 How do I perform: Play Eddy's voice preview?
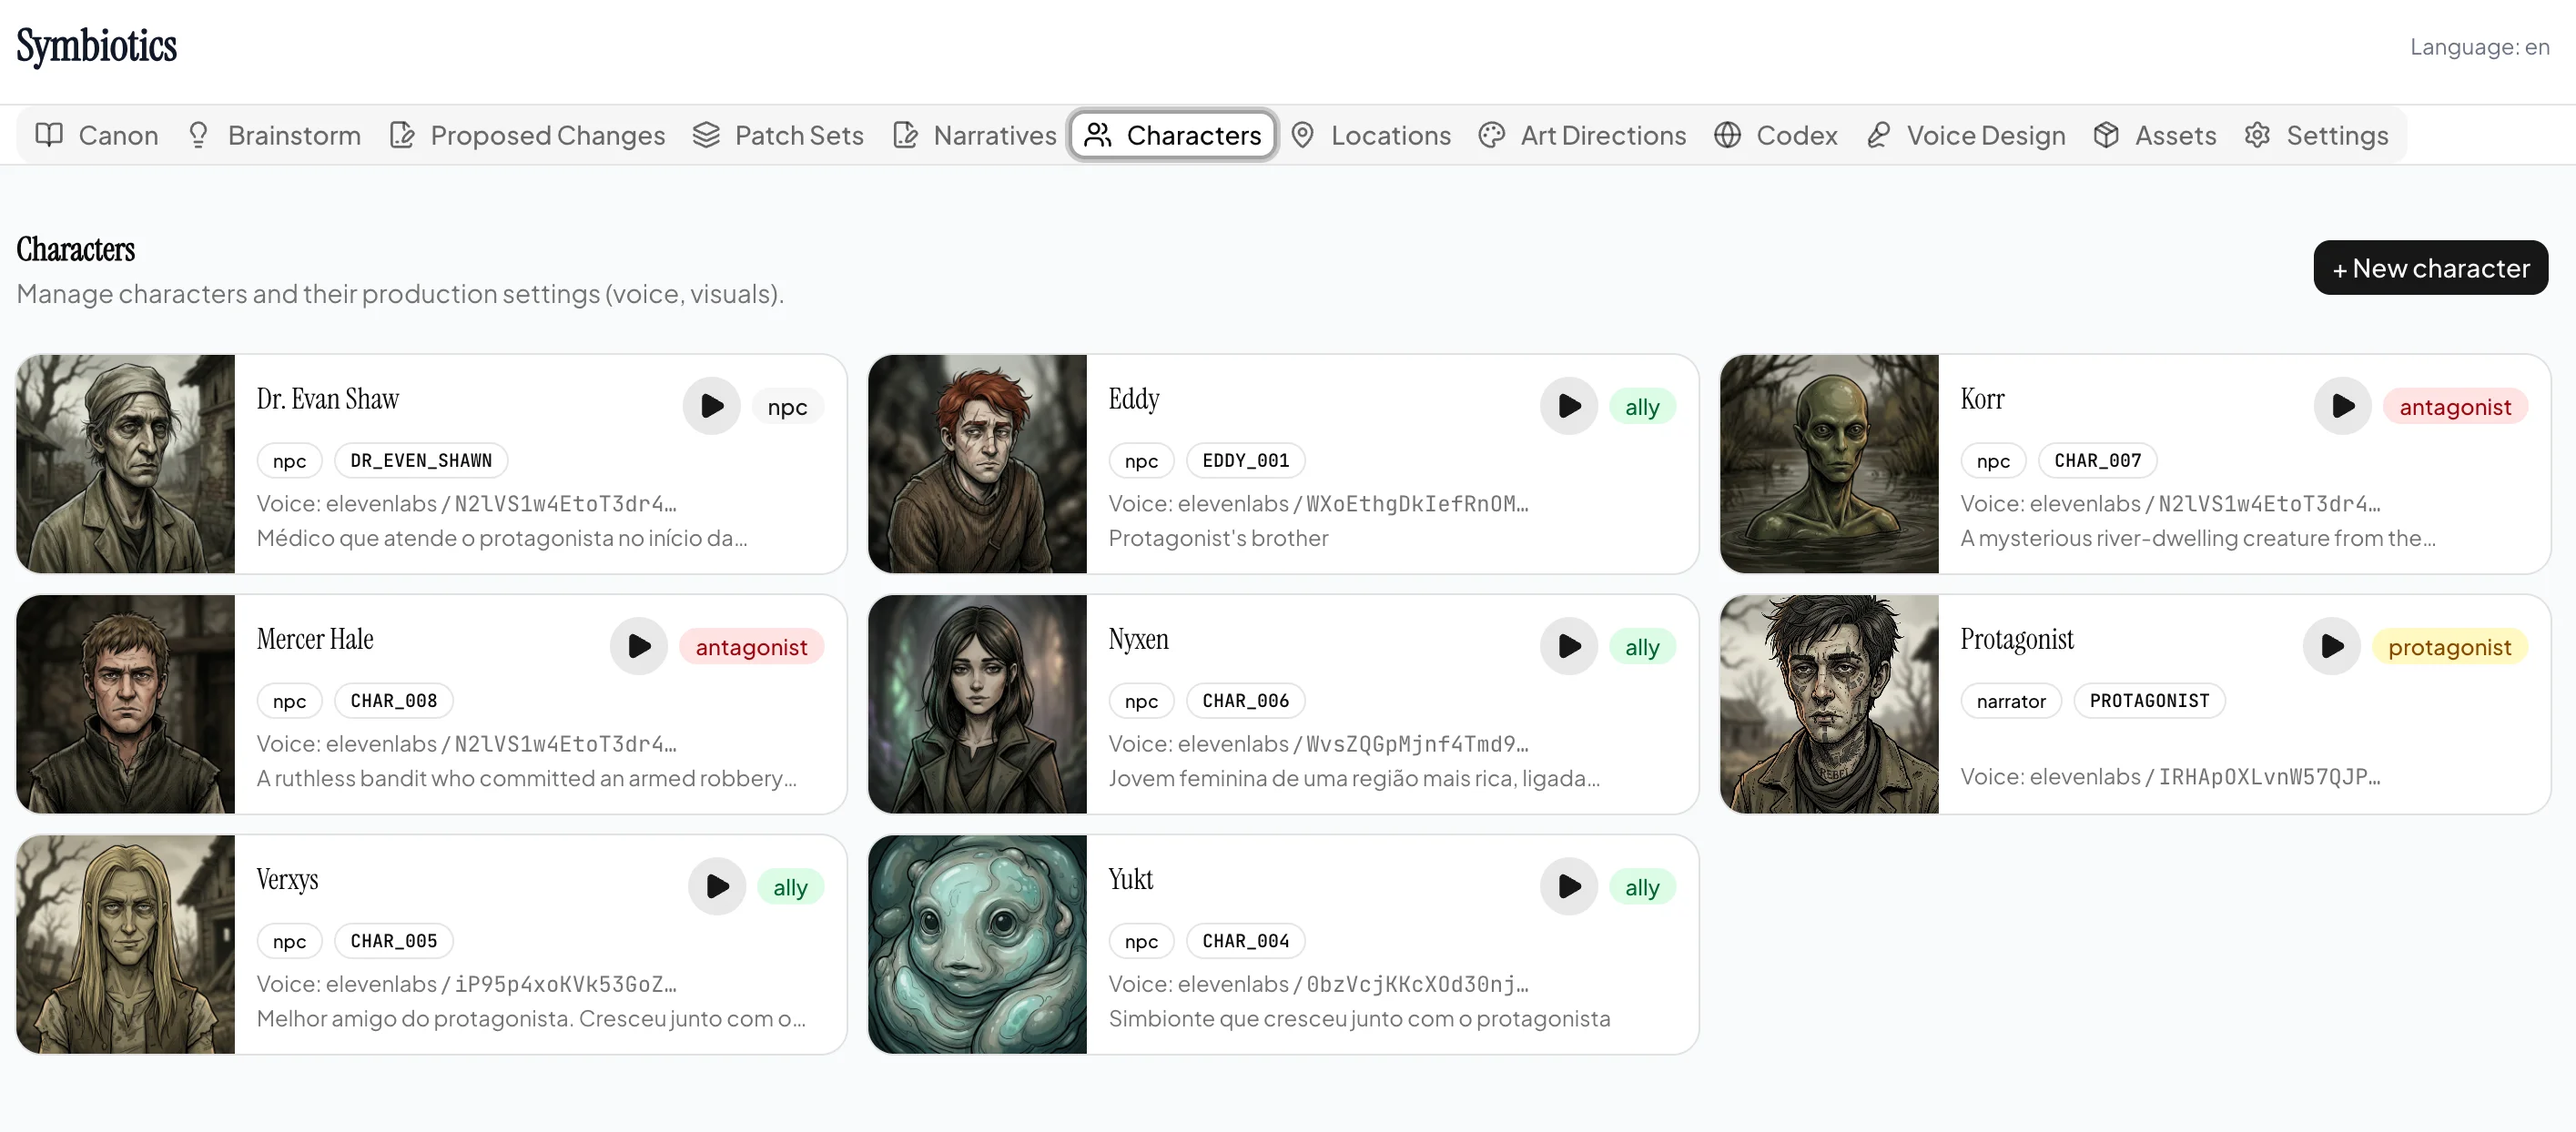pos(1568,406)
